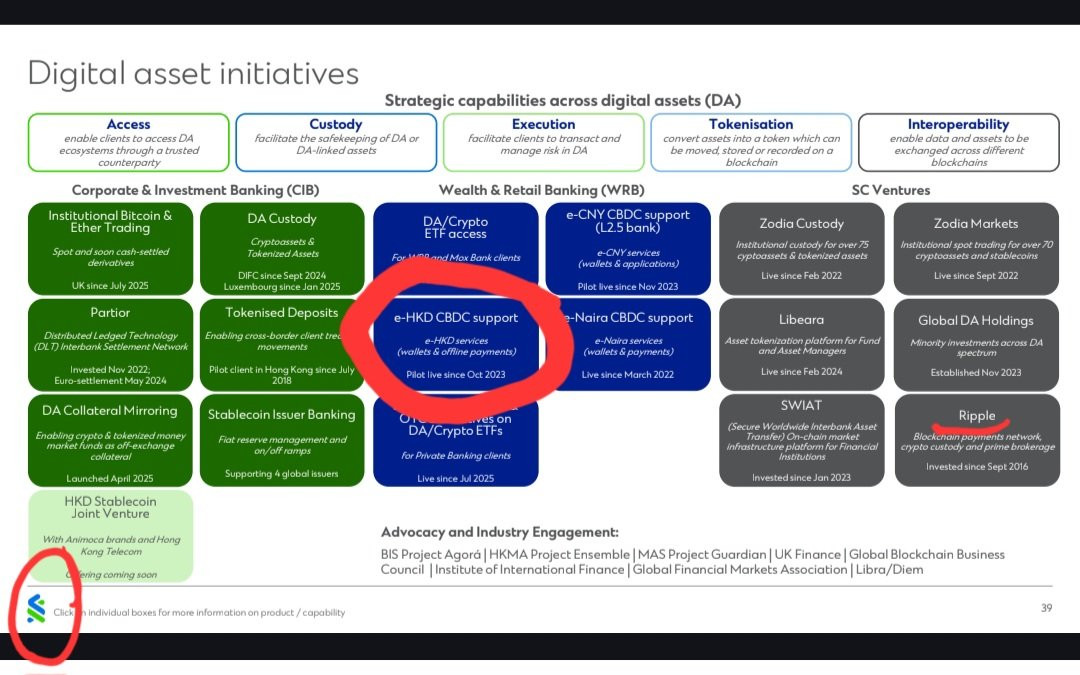This screenshot has width=1080, height=675.
Task: Select the Zodia Custody box
Action: click(x=802, y=249)
